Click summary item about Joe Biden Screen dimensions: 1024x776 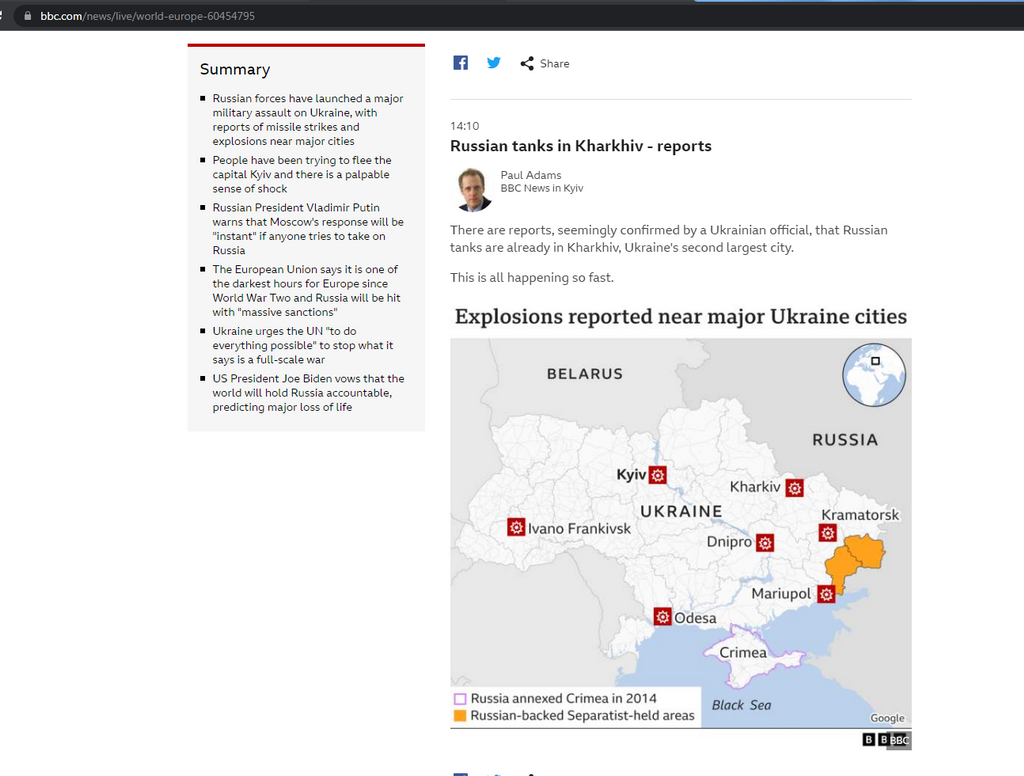click(x=308, y=393)
